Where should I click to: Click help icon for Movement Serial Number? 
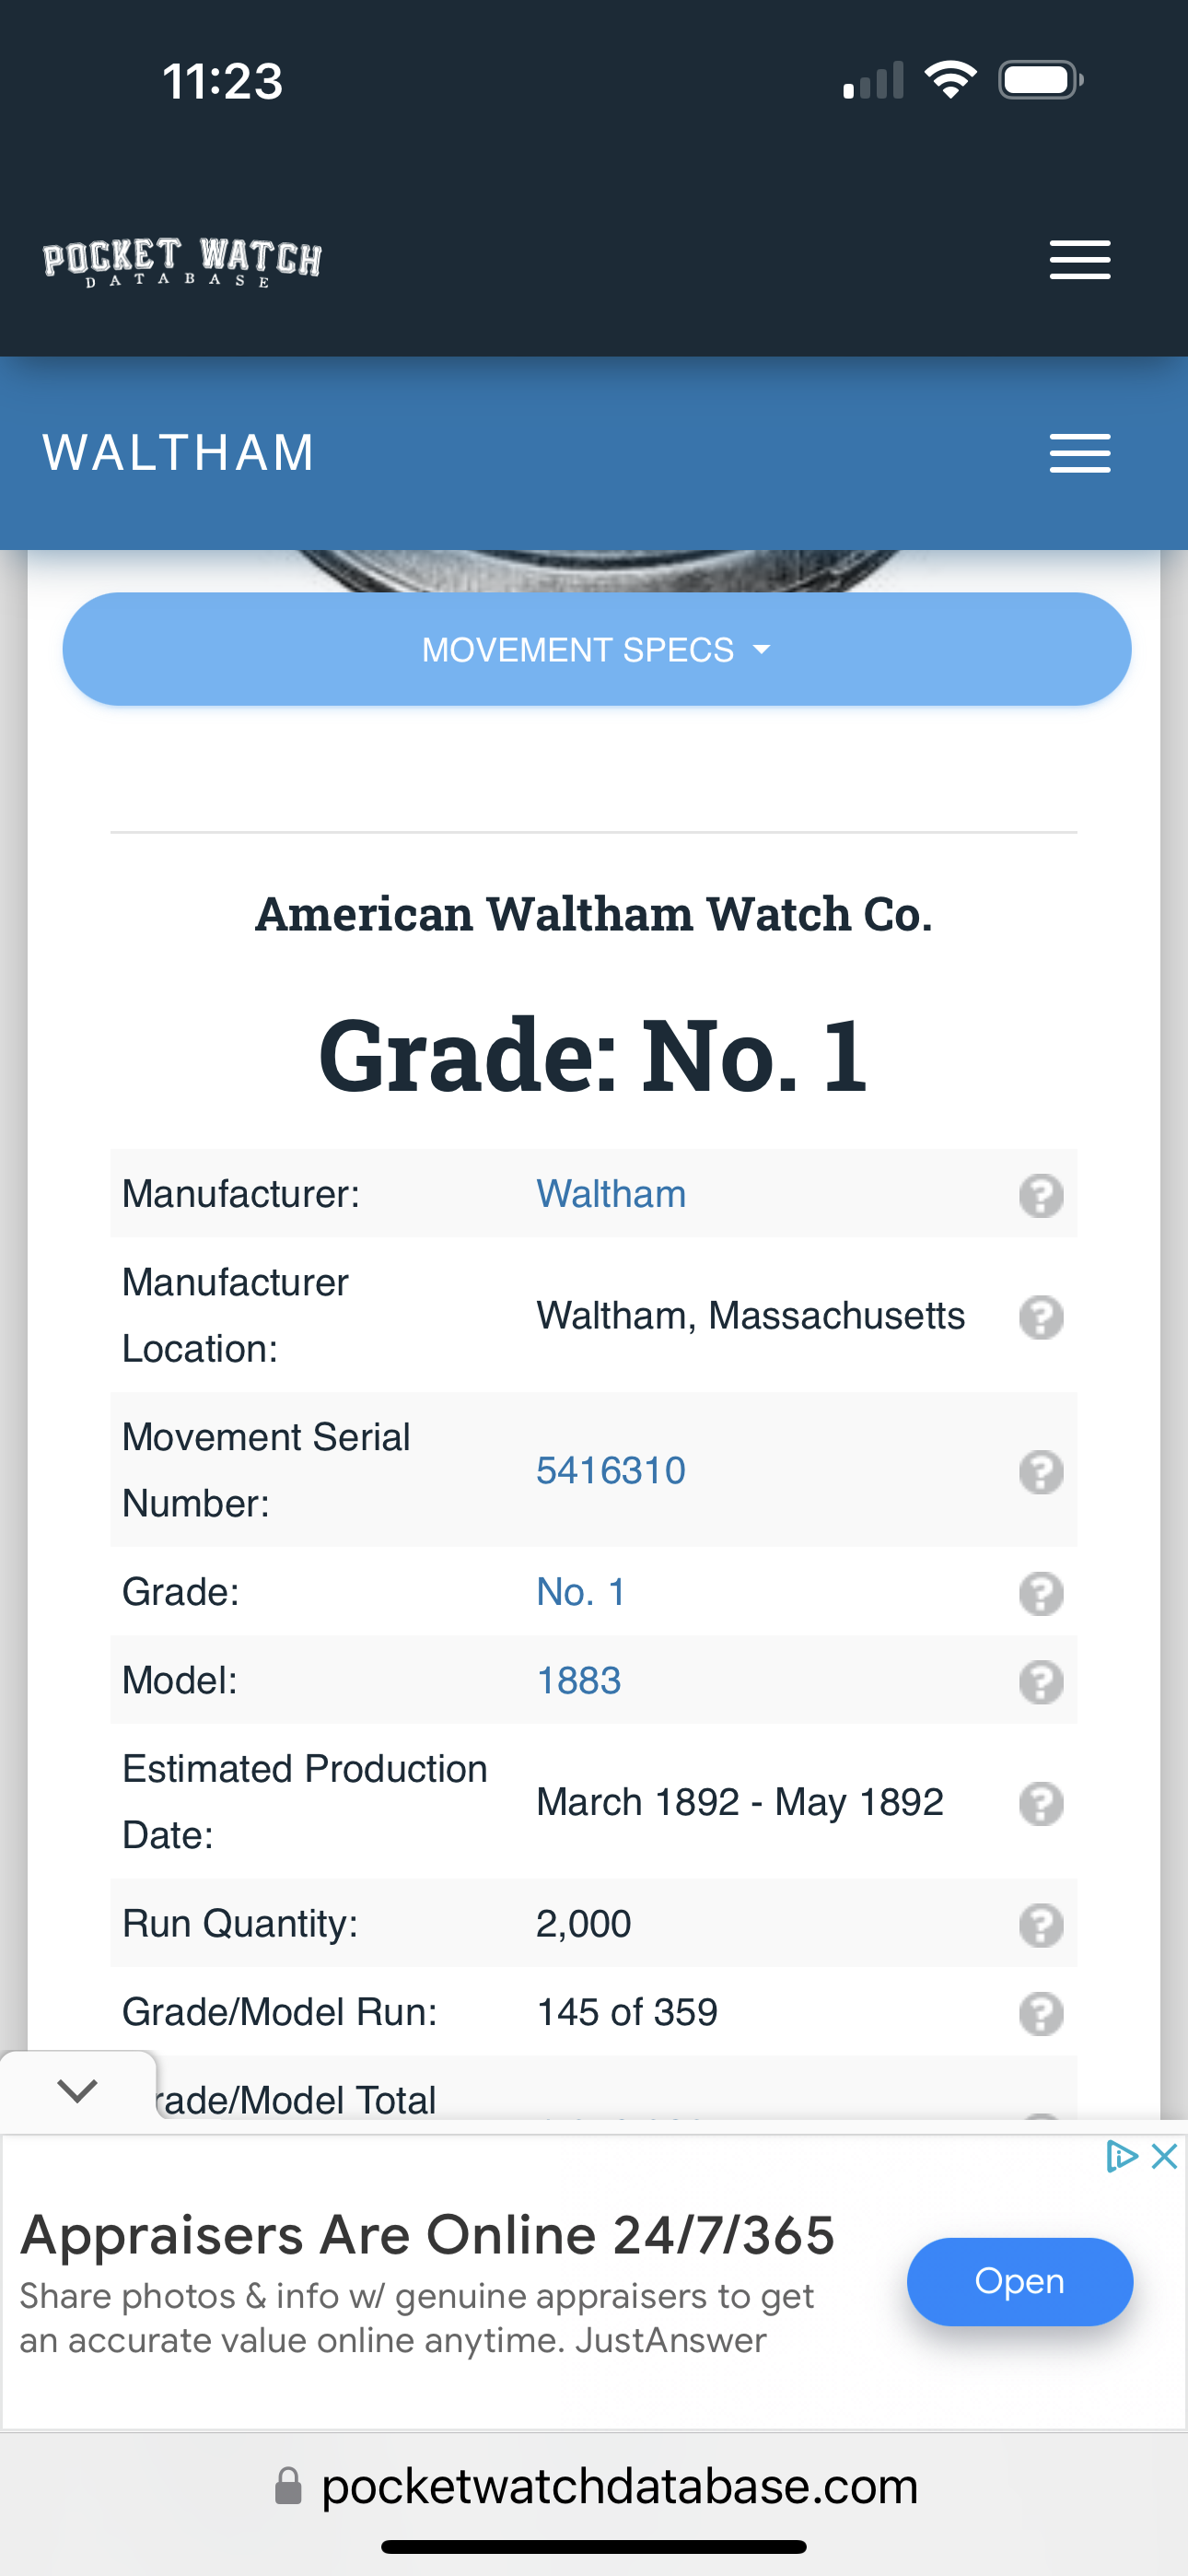[x=1040, y=1472]
